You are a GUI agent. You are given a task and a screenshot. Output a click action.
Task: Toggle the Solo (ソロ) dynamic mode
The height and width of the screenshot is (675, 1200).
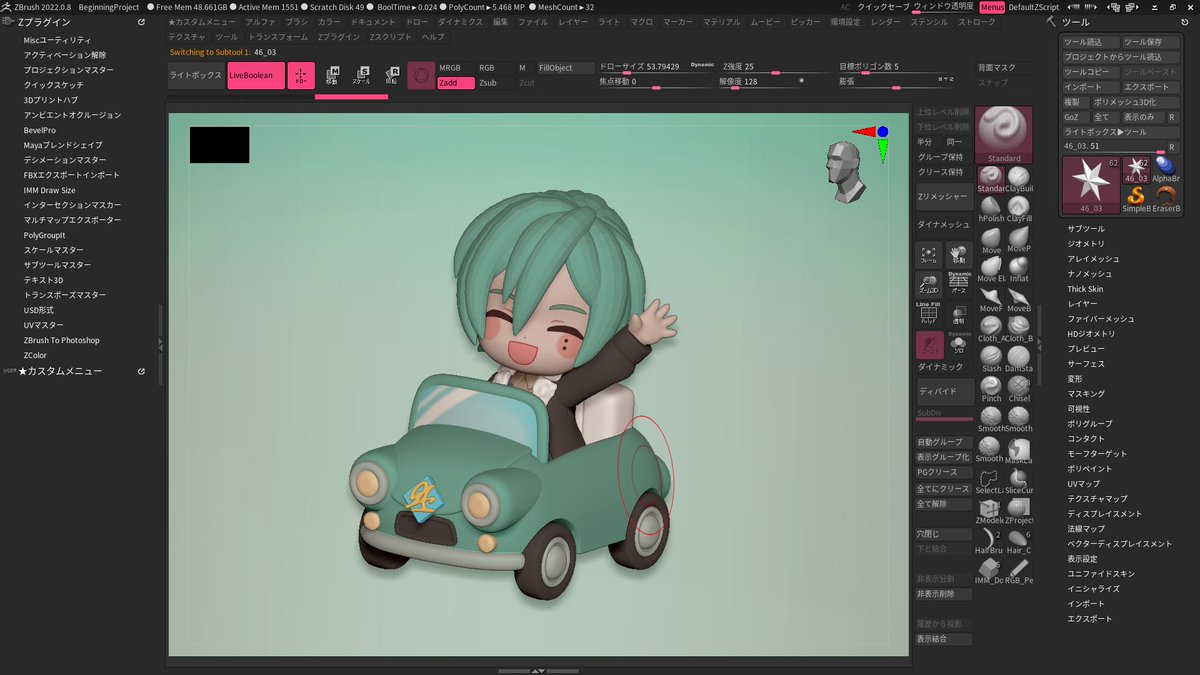pos(959,345)
